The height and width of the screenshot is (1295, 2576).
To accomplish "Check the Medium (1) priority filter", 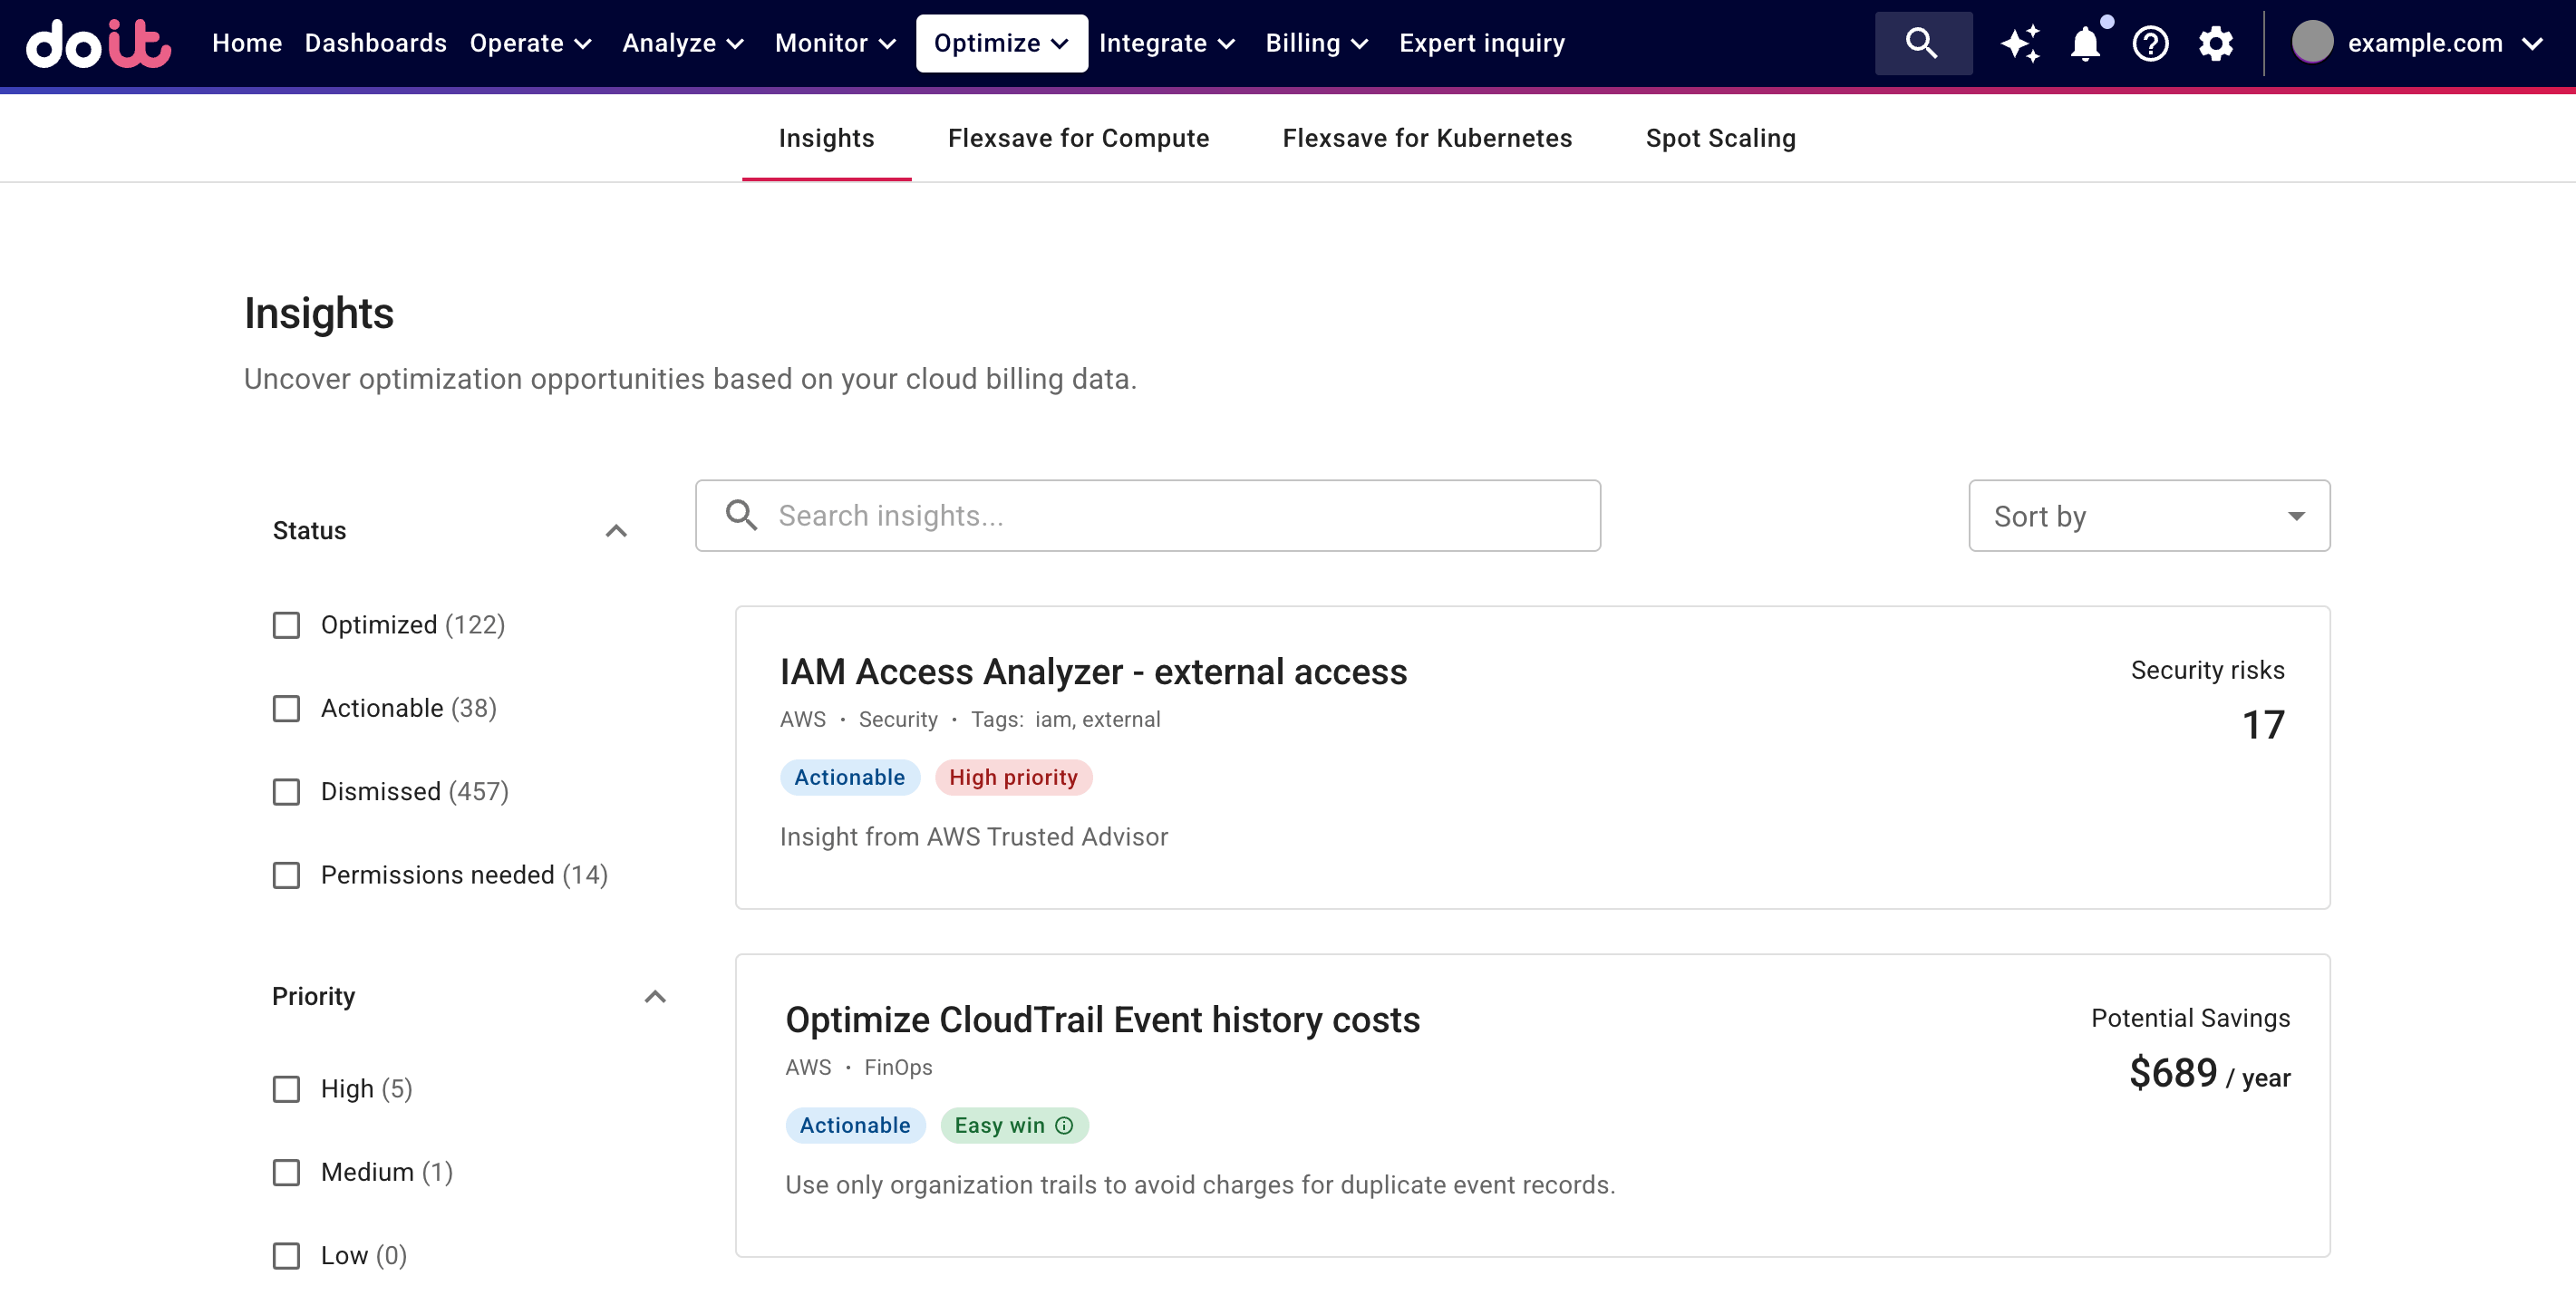I will tap(286, 1172).
